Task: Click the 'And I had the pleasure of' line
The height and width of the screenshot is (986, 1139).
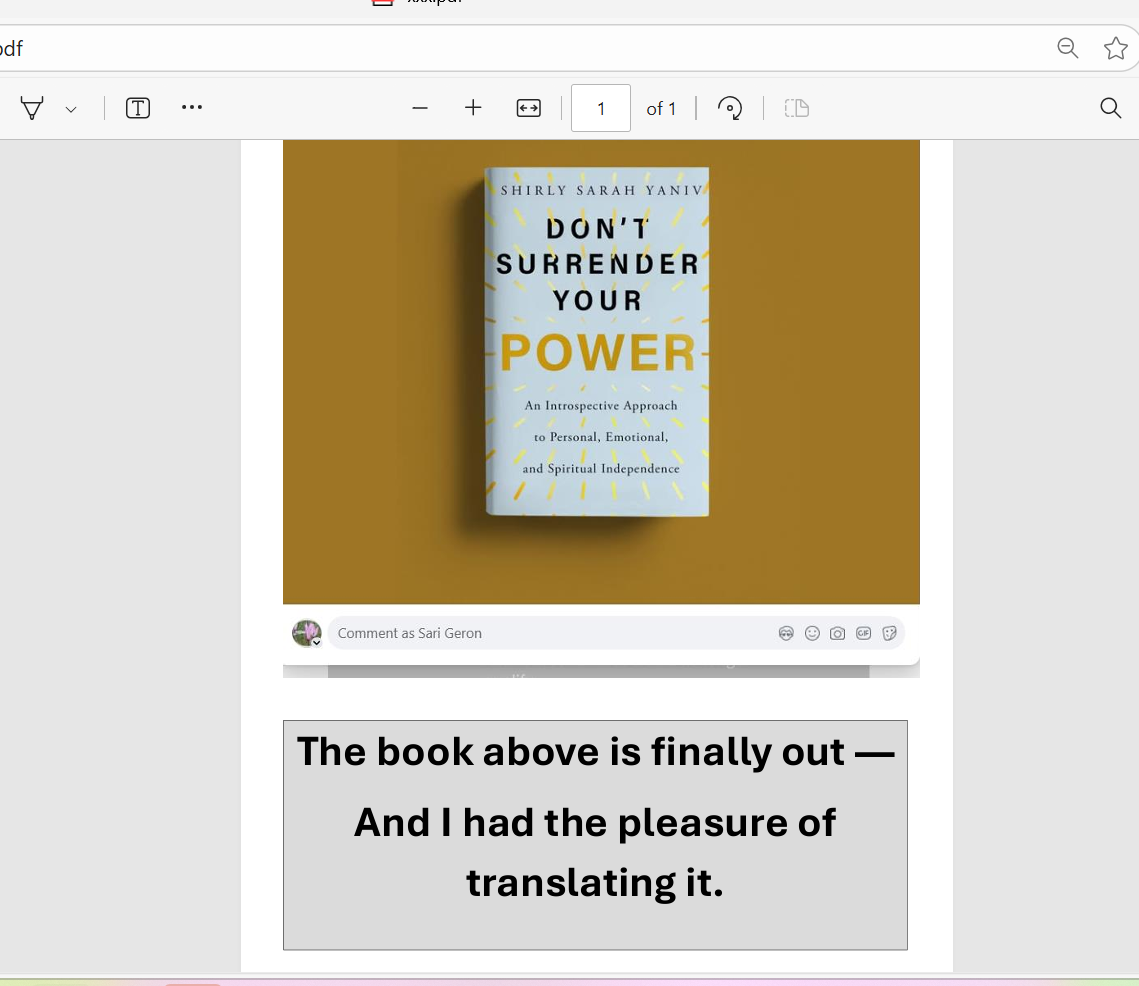Action: (x=595, y=823)
